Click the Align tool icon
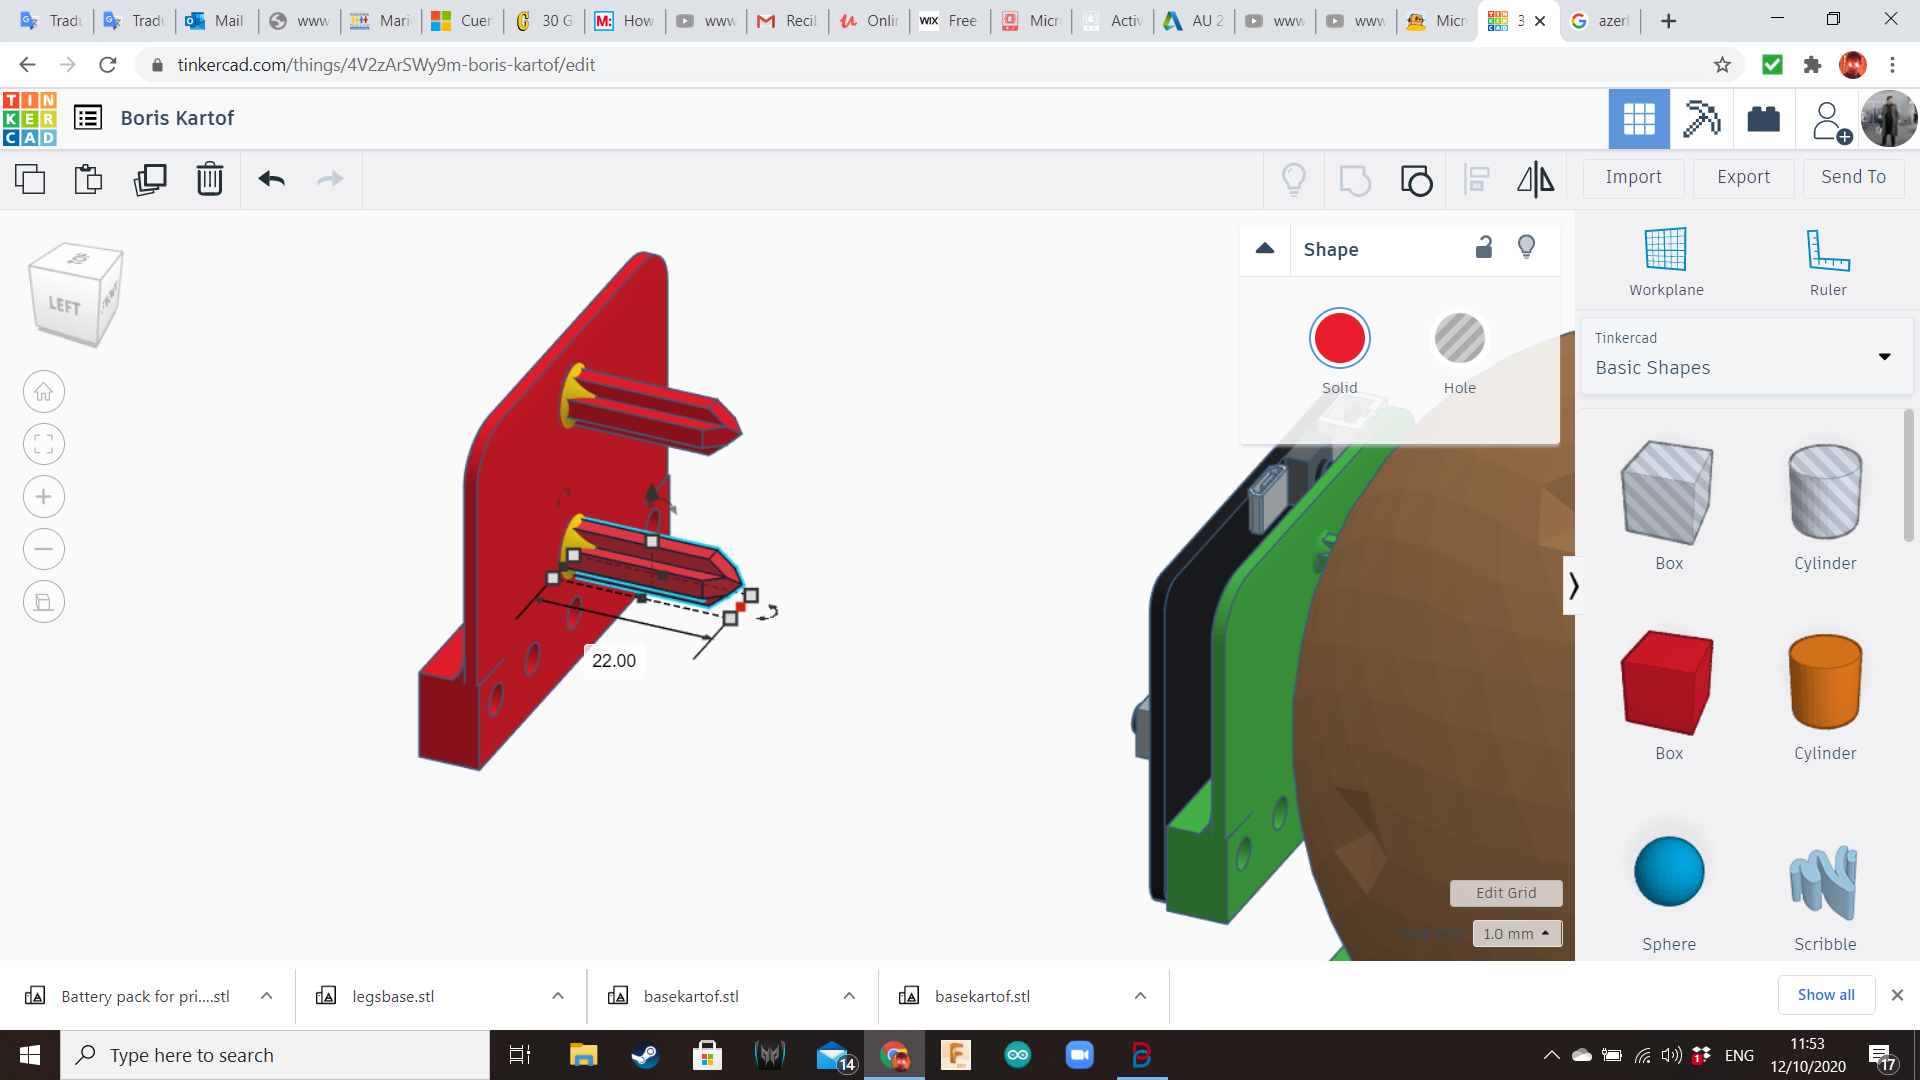Image resolution: width=1920 pixels, height=1080 pixels. click(1476, 179)
